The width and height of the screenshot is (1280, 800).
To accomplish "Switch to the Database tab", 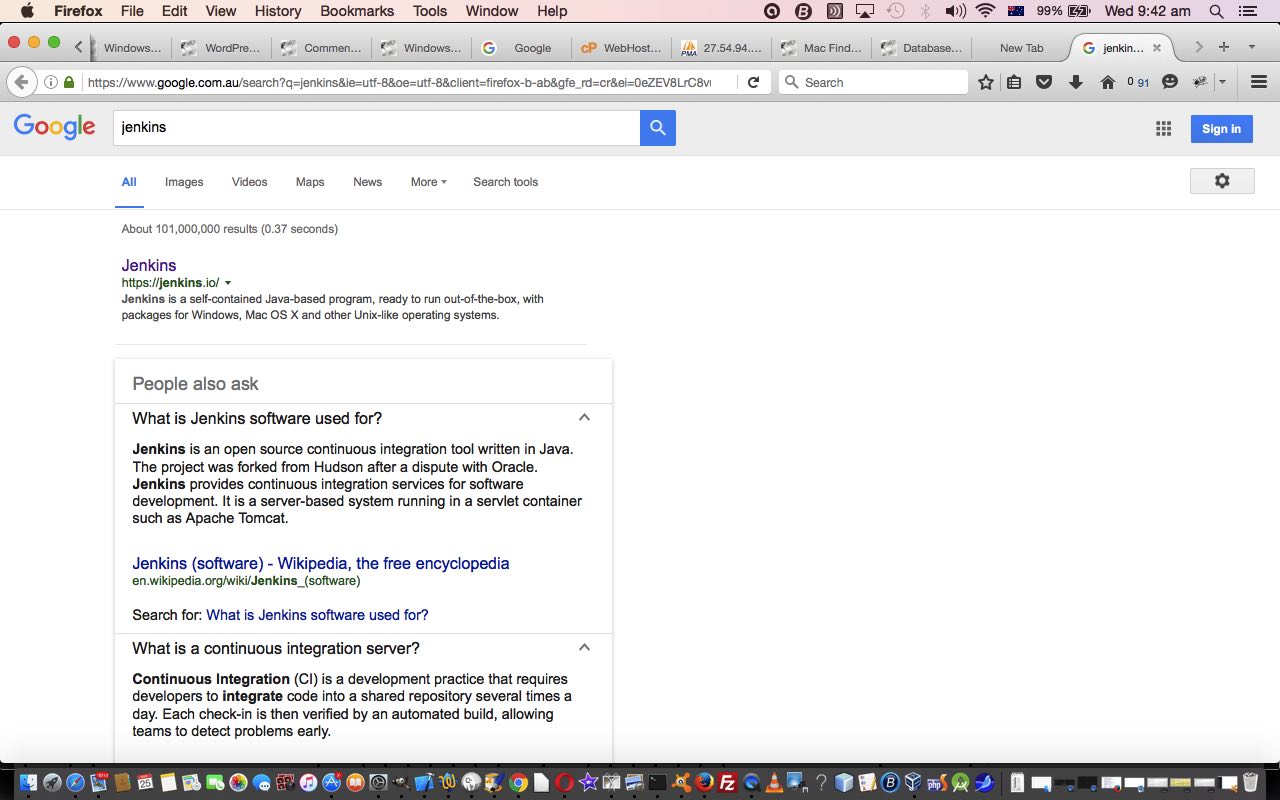I will [x=921, y=47].
